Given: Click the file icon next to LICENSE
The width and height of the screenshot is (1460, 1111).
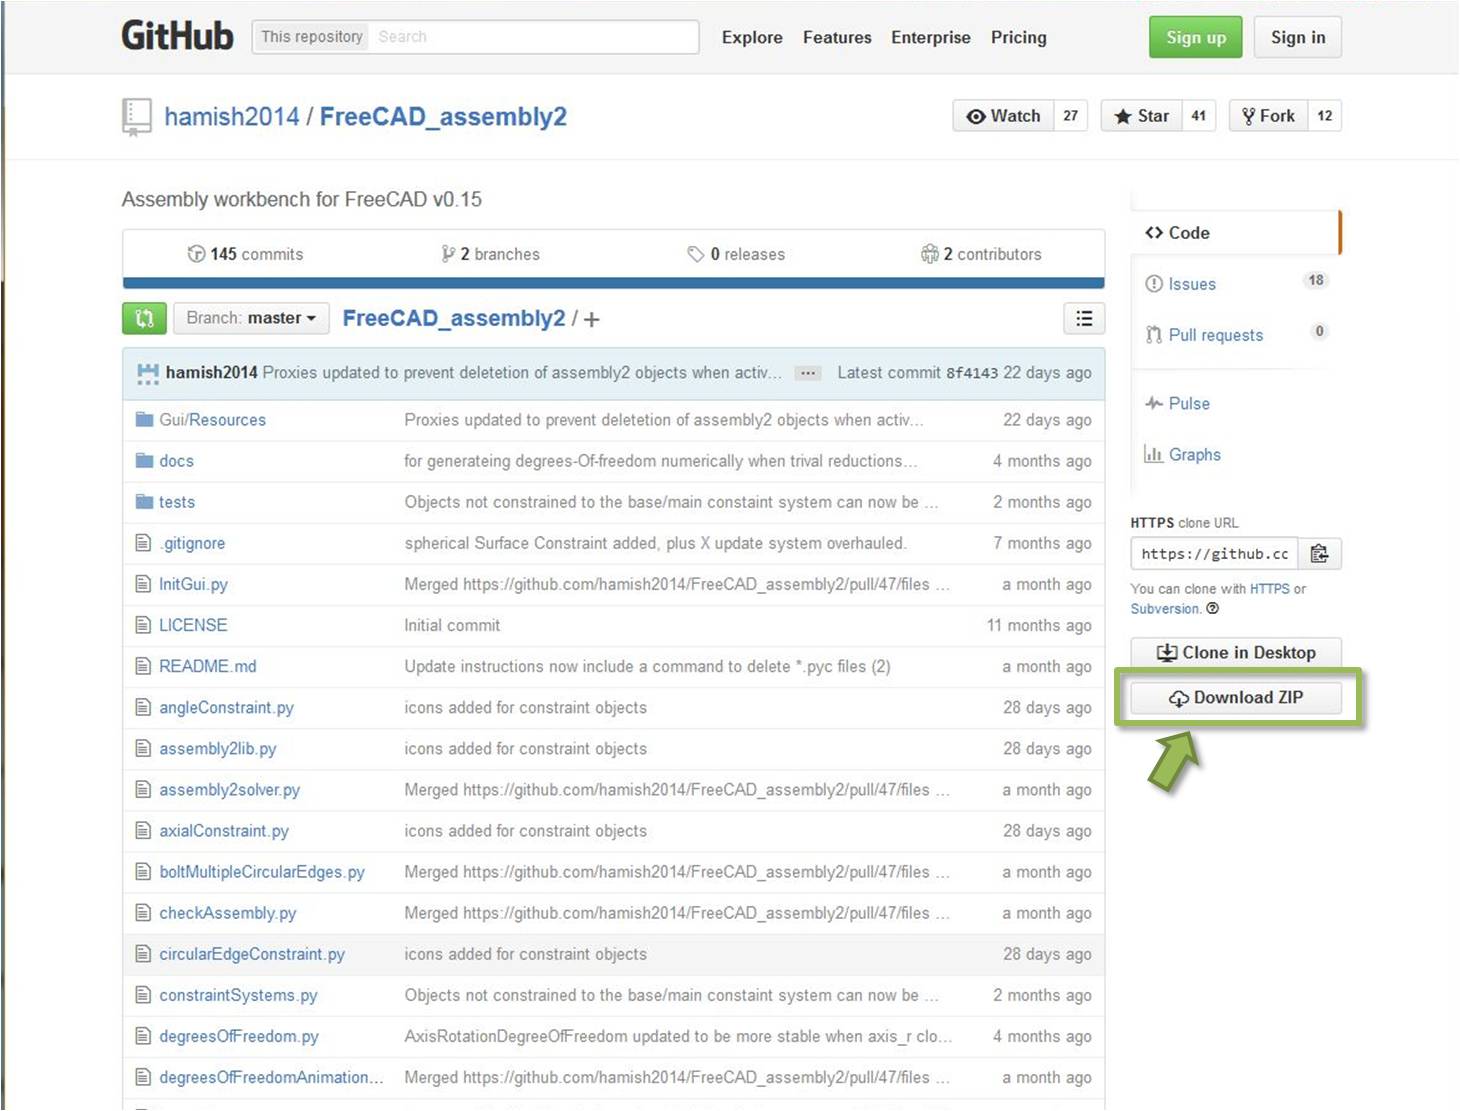Looking at the screenshot, I should click(143, 625).
